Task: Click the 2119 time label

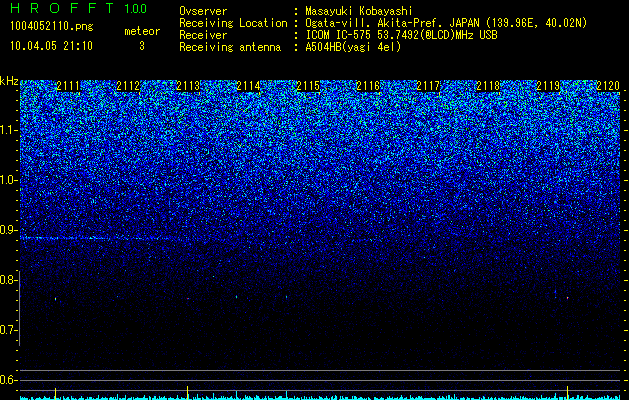Action: [548, 86]
